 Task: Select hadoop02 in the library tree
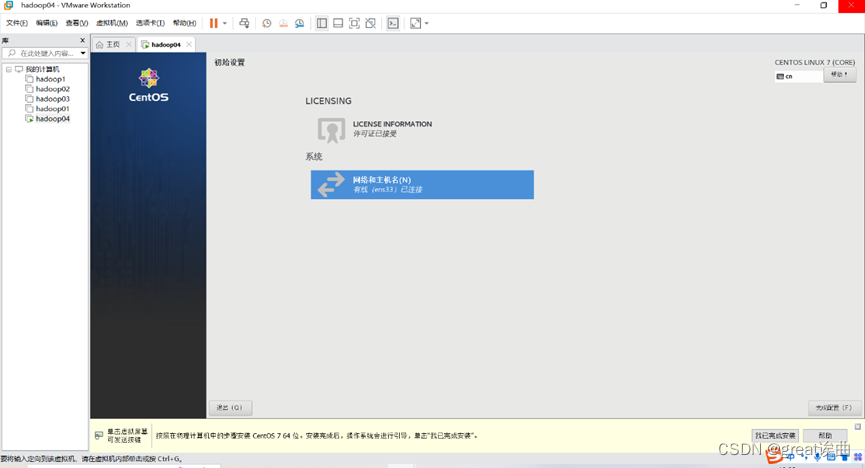point(52,89)
